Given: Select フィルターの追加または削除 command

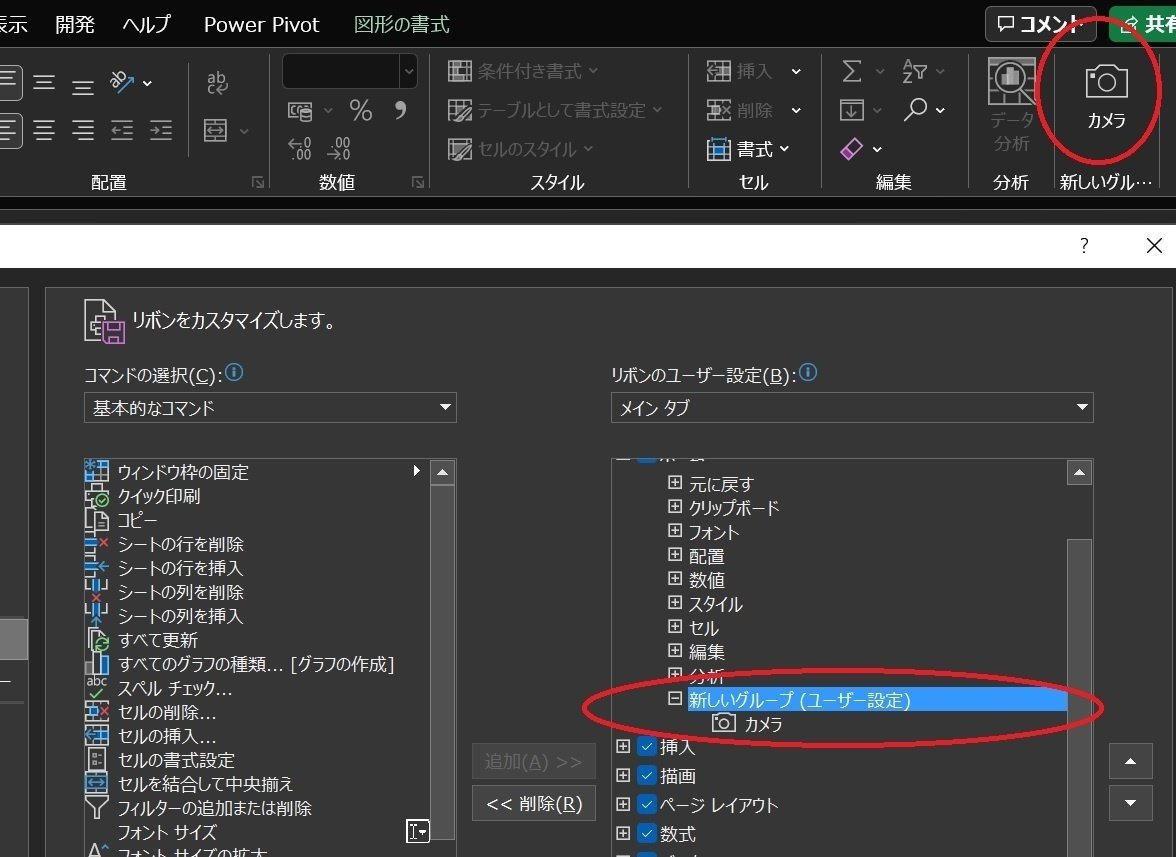Looking at the screenshot, I should [x=256, y=808].
